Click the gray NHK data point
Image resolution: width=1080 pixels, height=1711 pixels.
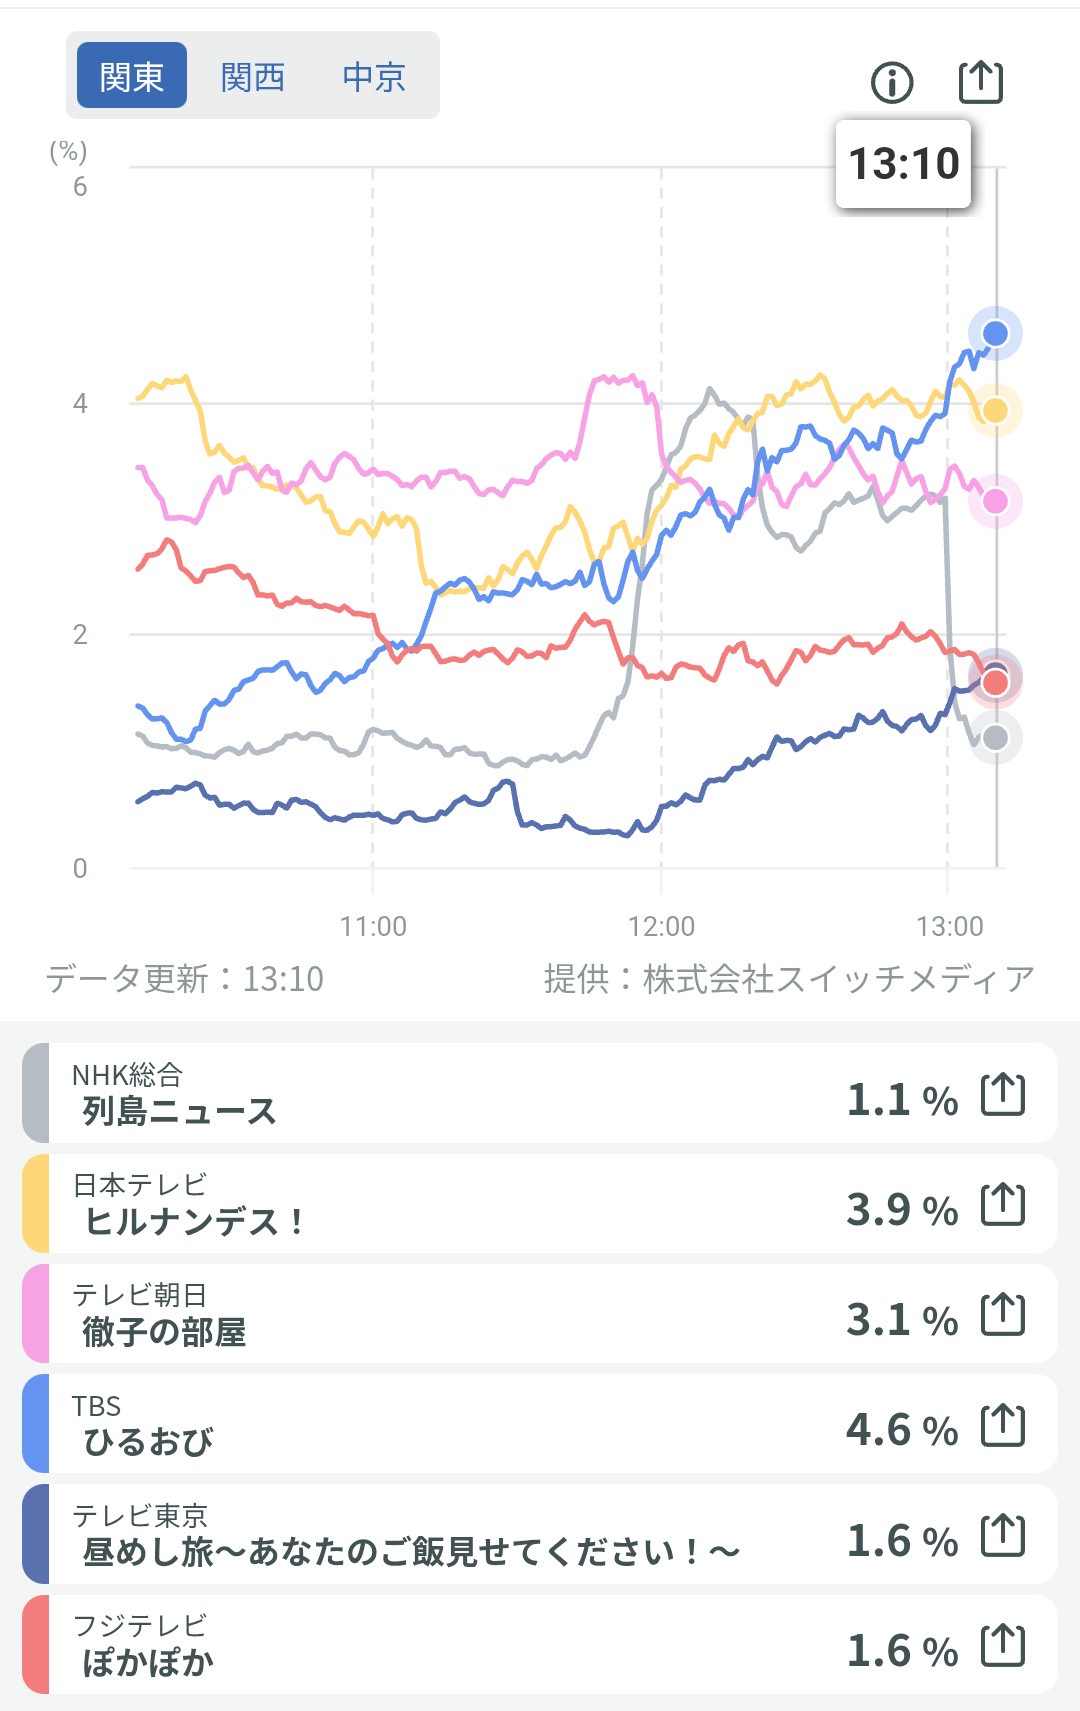(x=995, y=738)
